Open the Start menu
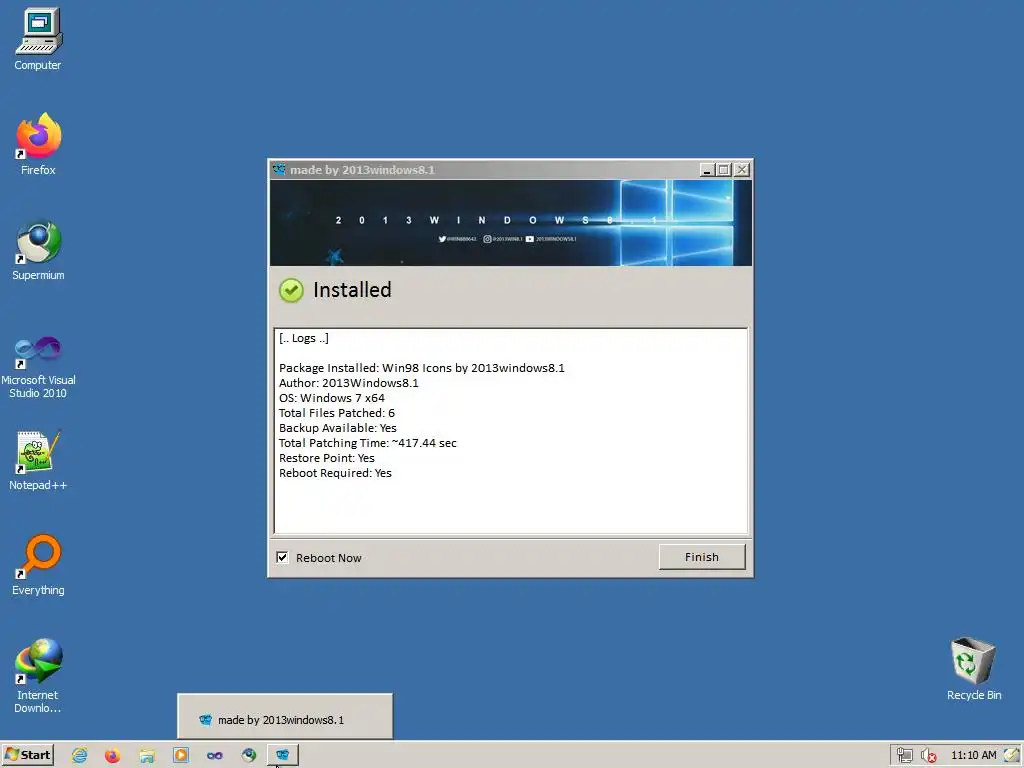1024x768 pixels. 28,755
